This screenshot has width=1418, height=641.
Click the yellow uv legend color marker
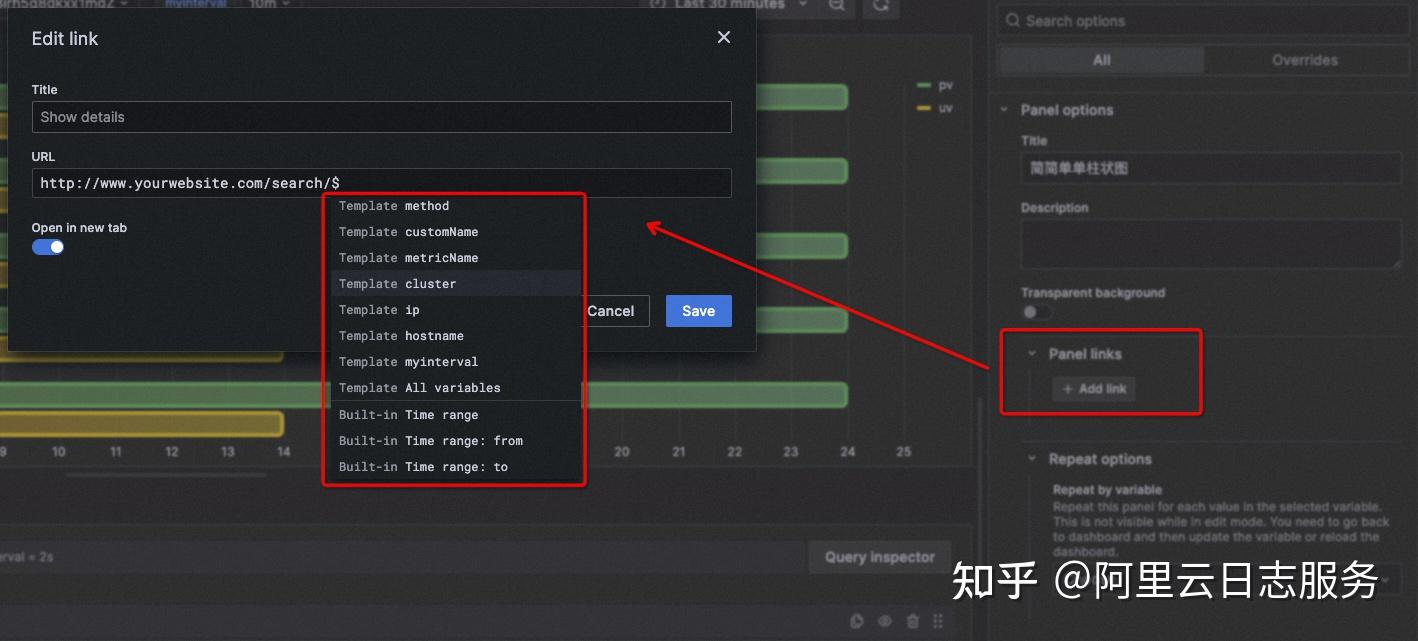[x=924, y=107]
